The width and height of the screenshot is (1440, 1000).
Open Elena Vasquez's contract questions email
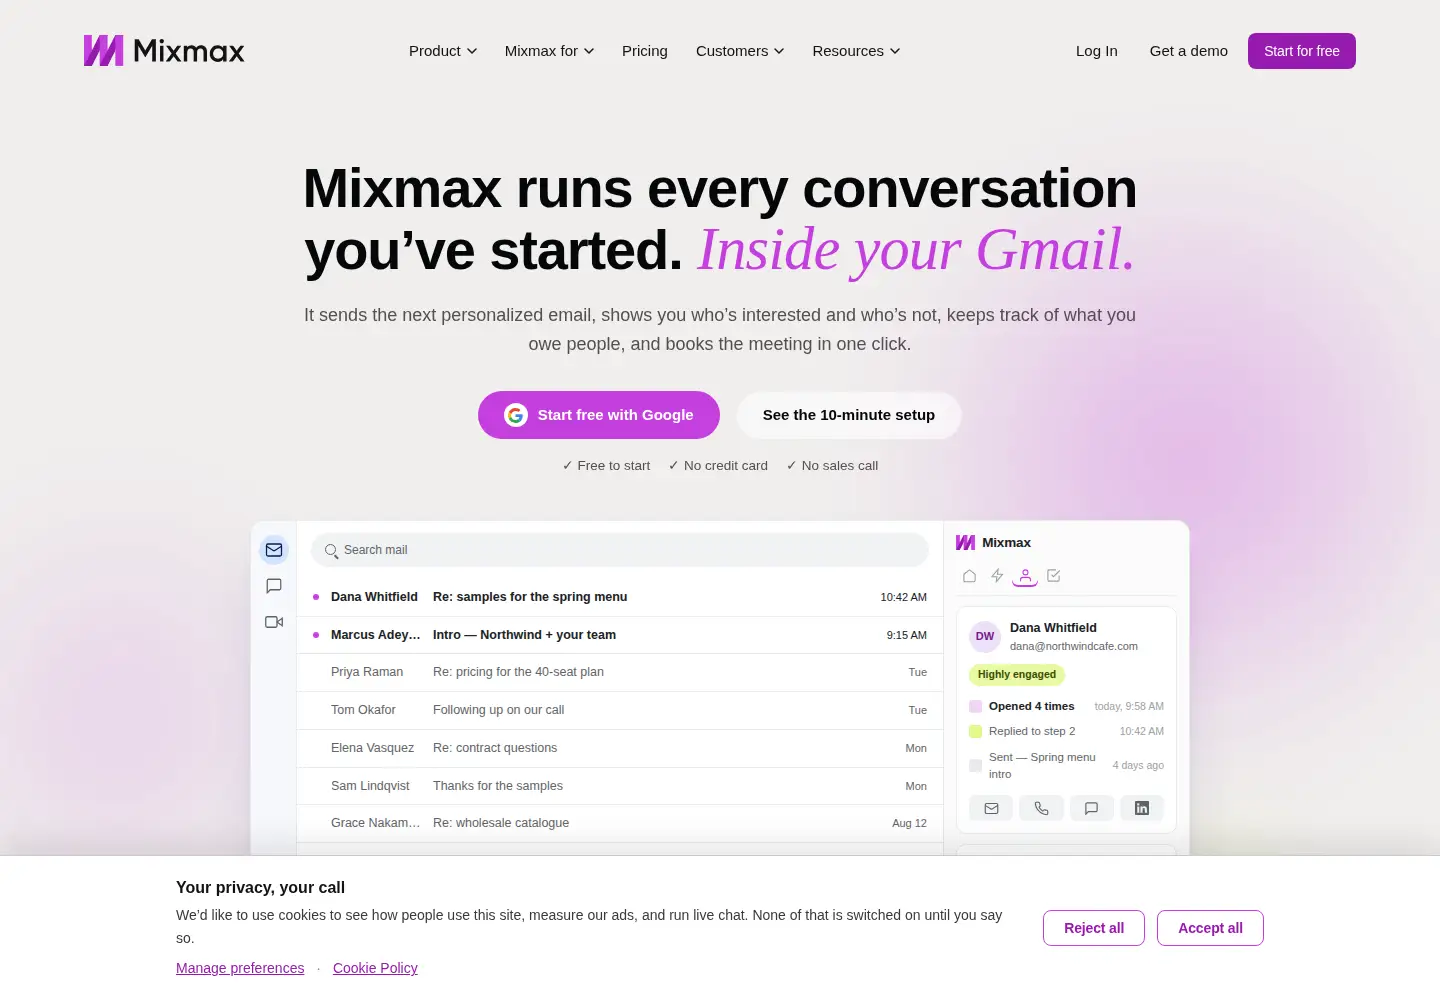620,748
